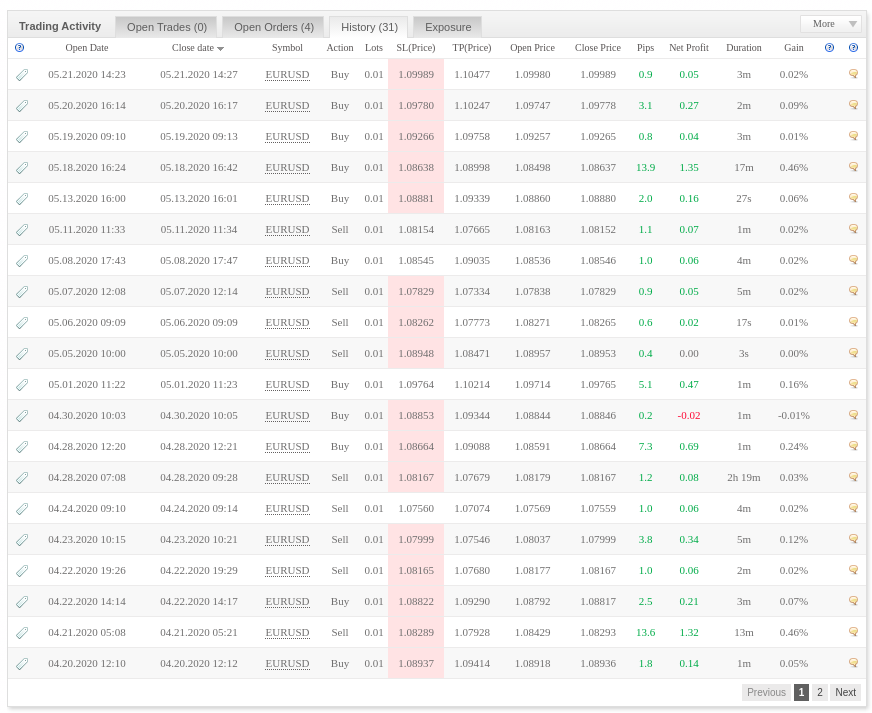Open EURUSD link in 05.21.2020 14:23 row
The height and width of the screenshot is (713, 872).
pyautogui.click(x=287, y=75)
